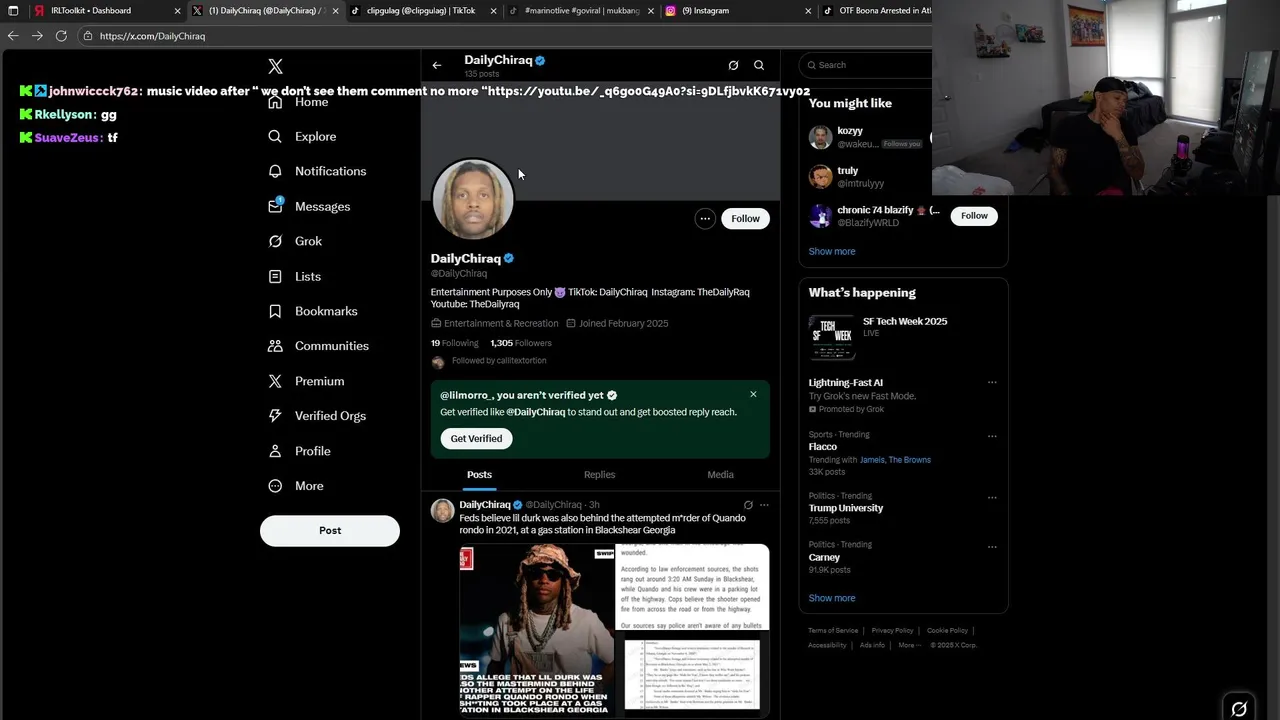Open Notifications bell in sidebar
The height and width of the screenshot is (720, 1280).
[x=275, y=171]
